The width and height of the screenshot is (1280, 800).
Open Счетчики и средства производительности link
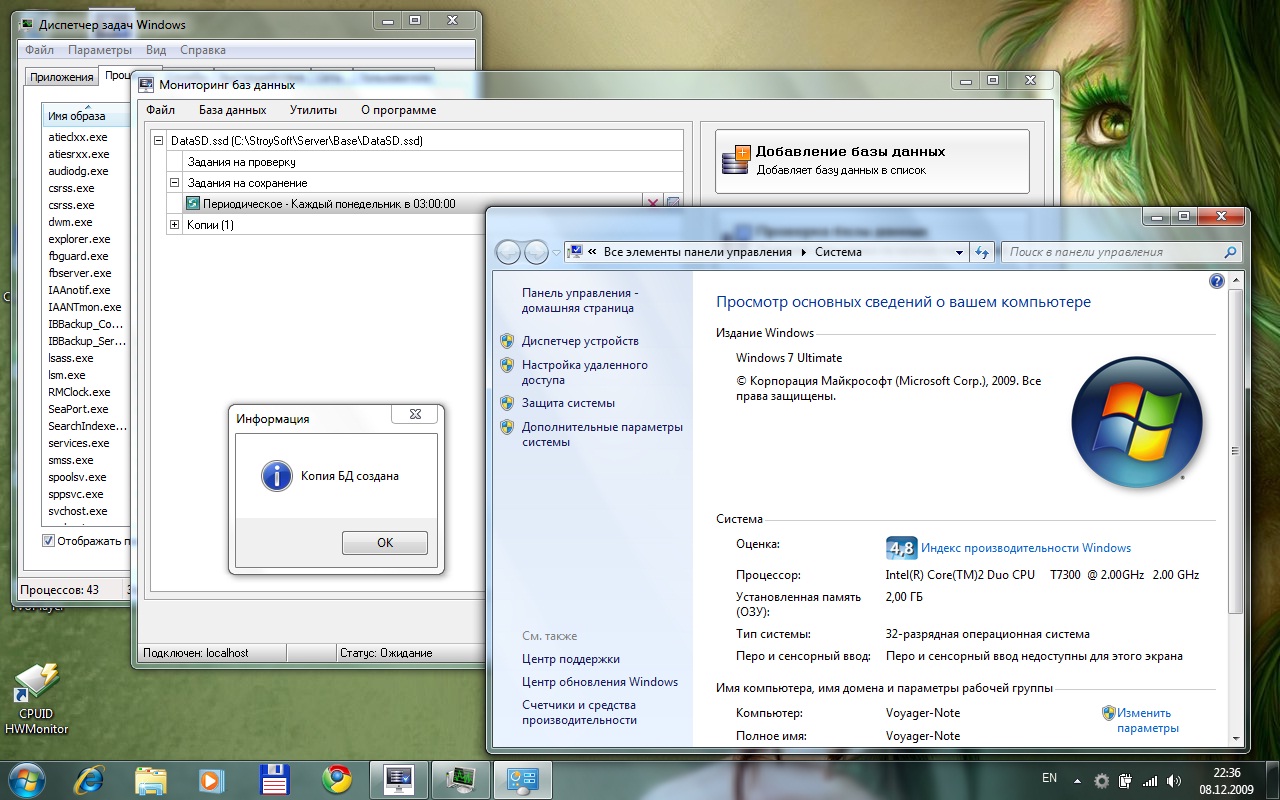point(579,712)
